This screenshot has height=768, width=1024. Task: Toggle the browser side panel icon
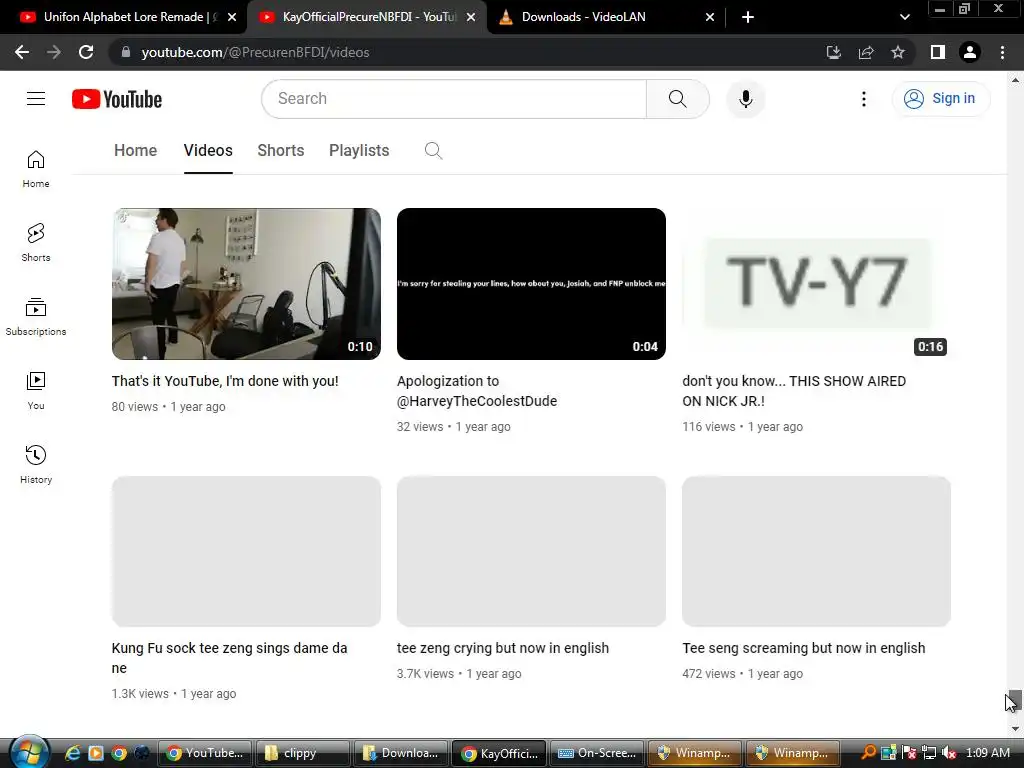(937, 52)
